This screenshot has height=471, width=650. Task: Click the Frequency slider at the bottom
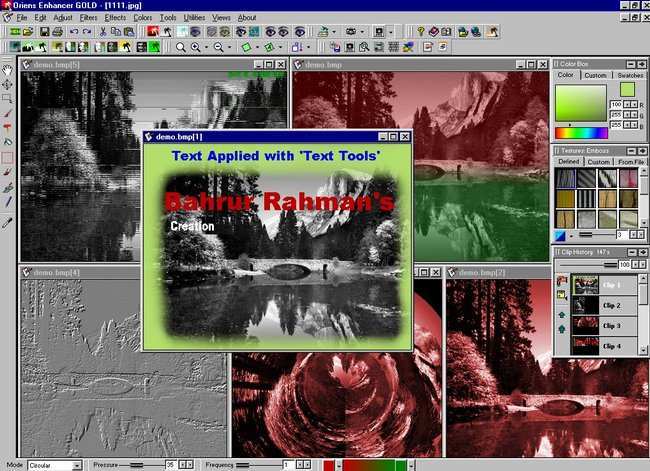(258, 465)
